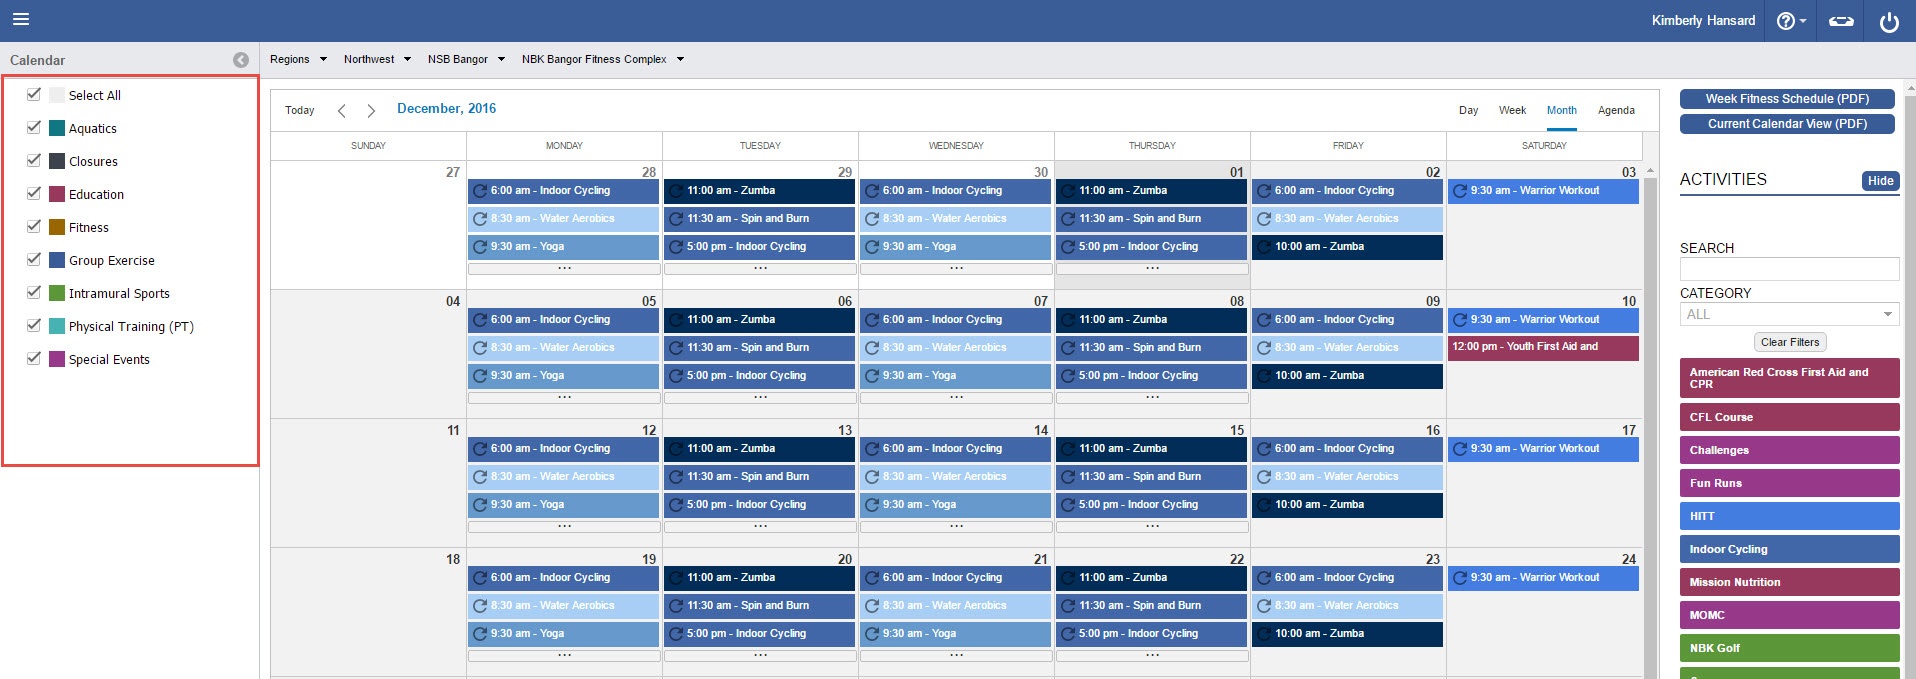The height and width of the screenshot is (679, 1916).
Task: Click the help question mark icon
Action: 1786,21
